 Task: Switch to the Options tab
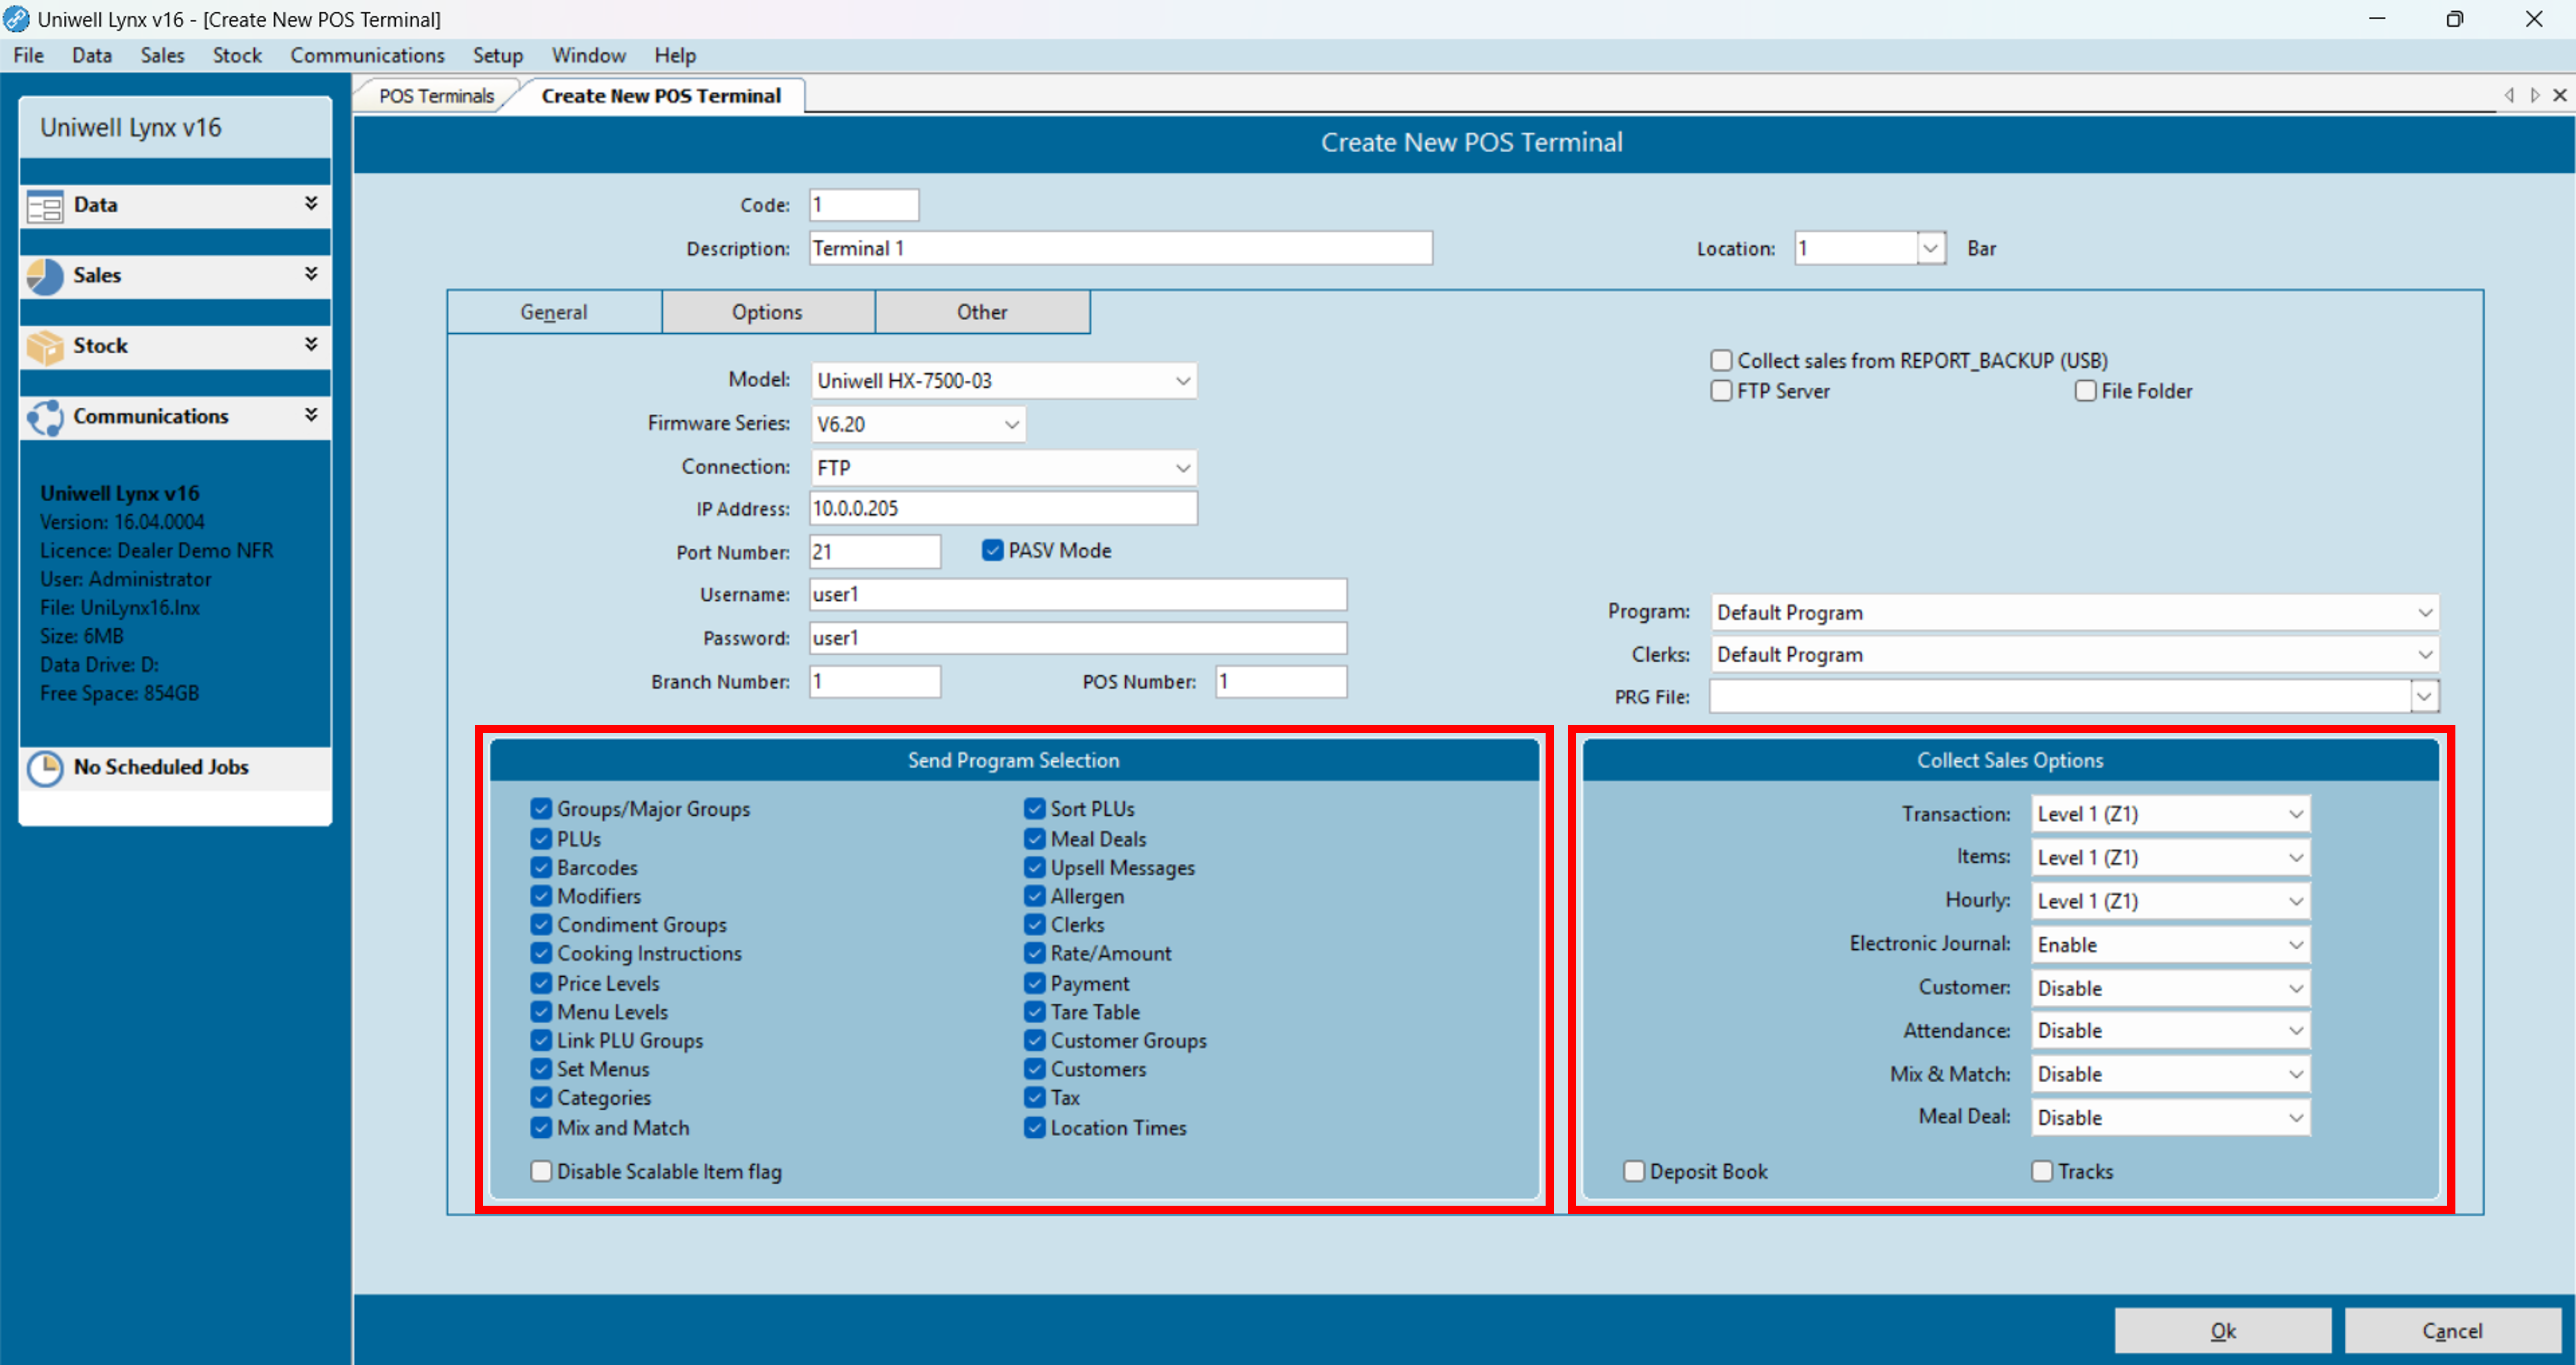[x=767, y=312]
